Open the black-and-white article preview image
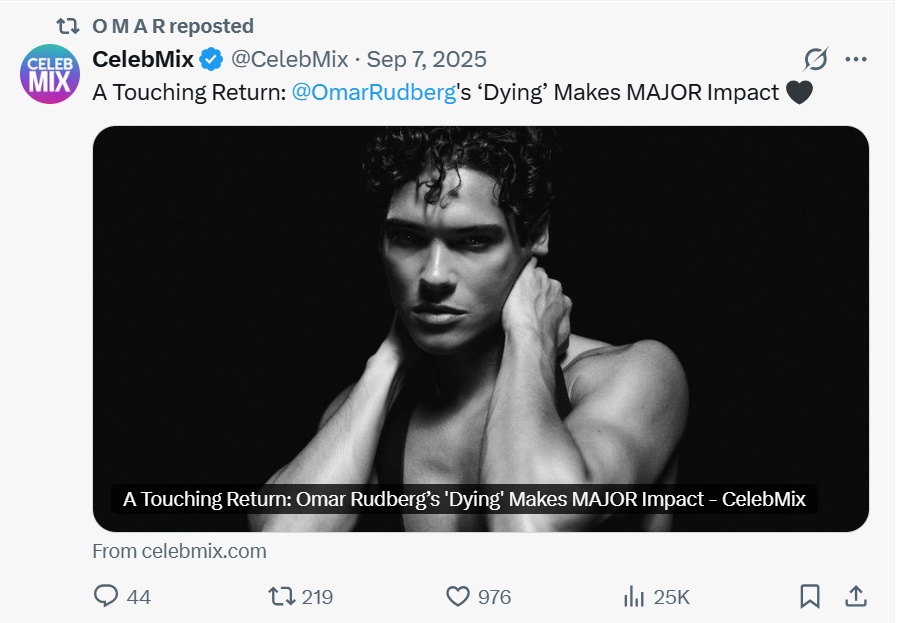The height and width of the screenshot is (623, 898). point(480,300)
